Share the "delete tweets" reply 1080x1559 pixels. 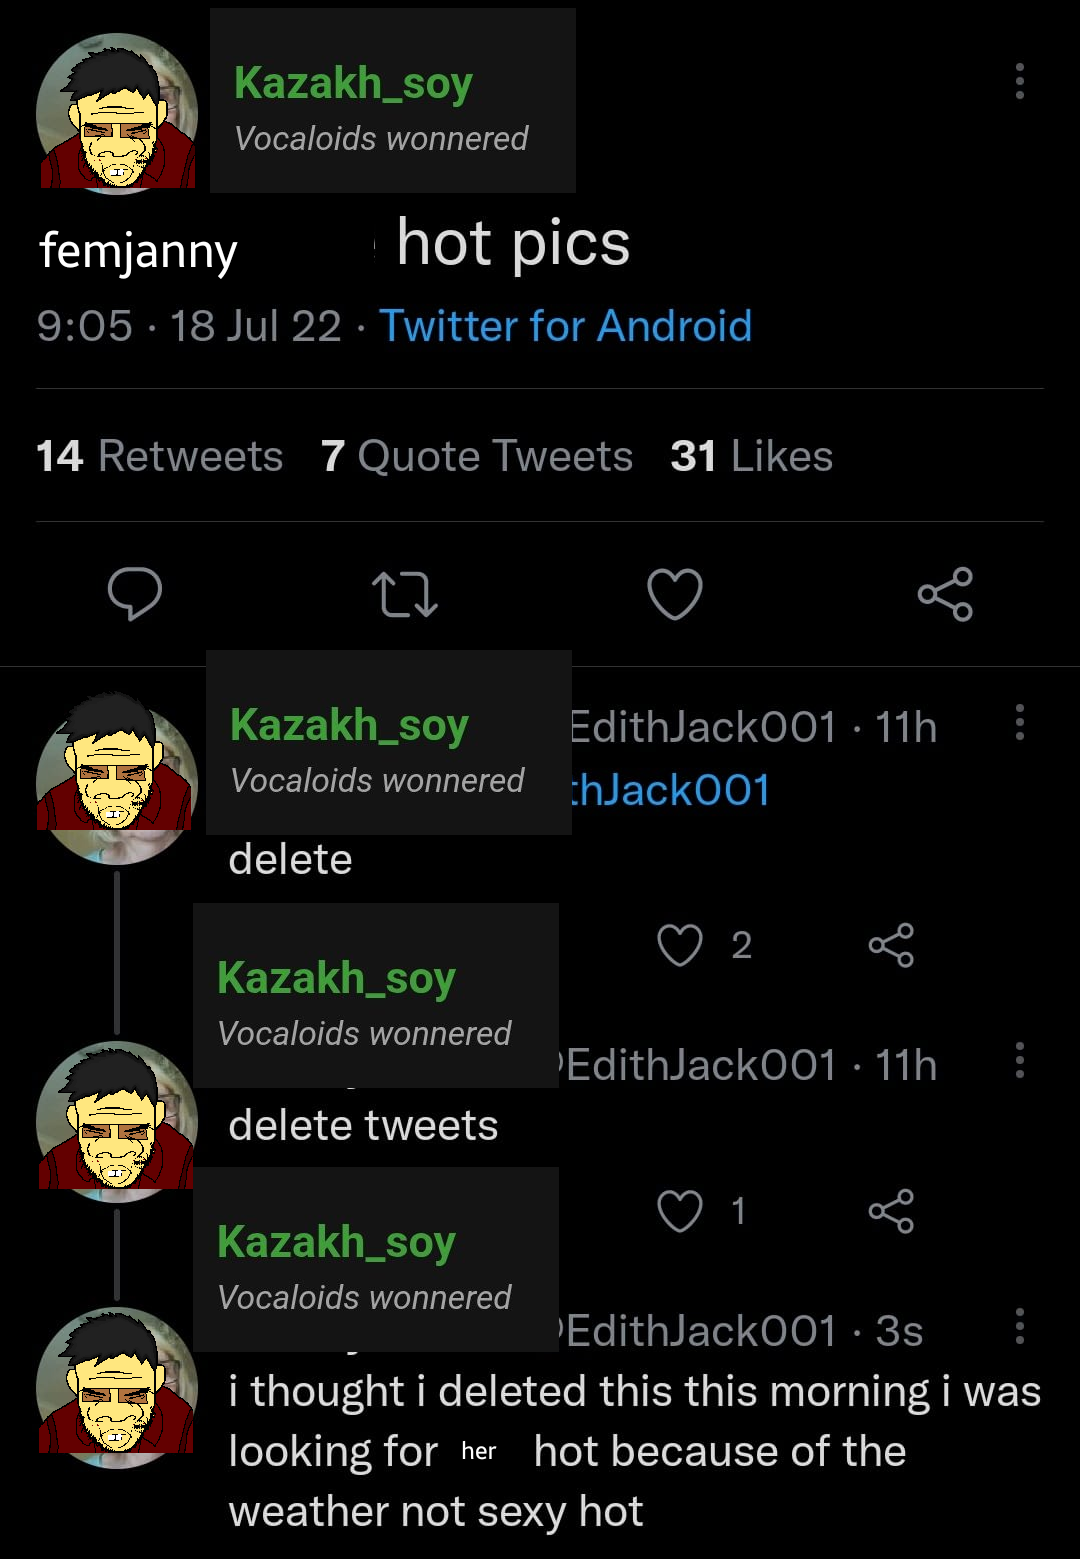pos(891,1211)
